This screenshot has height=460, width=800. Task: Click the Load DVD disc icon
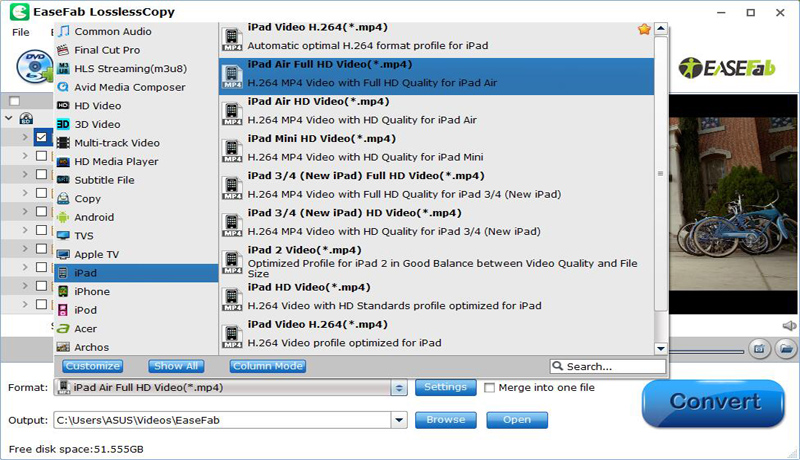coord(33,66)
